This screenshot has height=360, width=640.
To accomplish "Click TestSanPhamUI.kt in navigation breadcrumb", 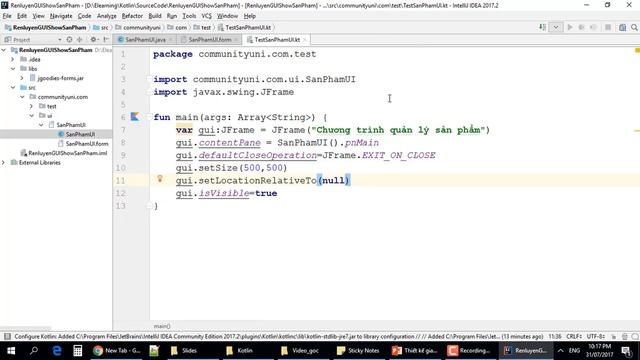I will coord(248,27).
